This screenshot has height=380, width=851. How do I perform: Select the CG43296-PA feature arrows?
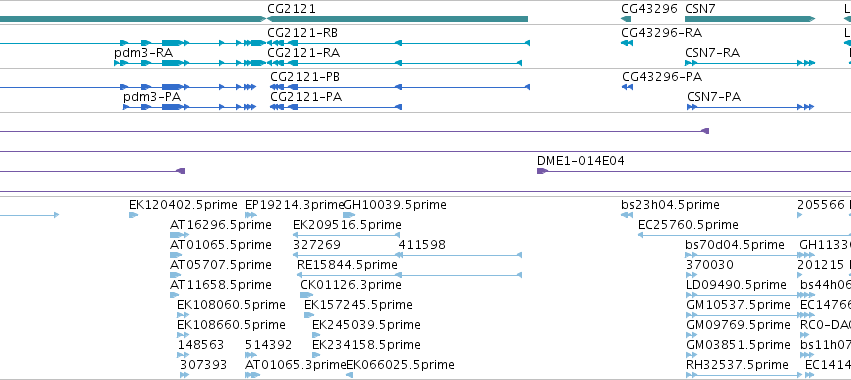click(x=627, y=87)
